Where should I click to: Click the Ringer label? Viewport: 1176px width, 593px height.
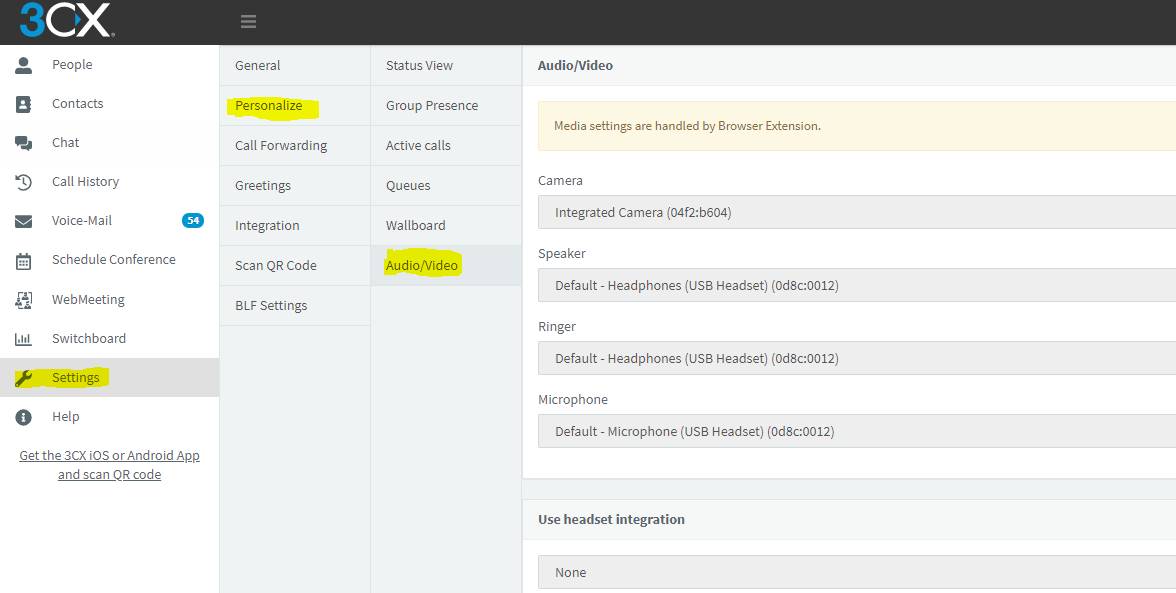click(x=557, y=326)
